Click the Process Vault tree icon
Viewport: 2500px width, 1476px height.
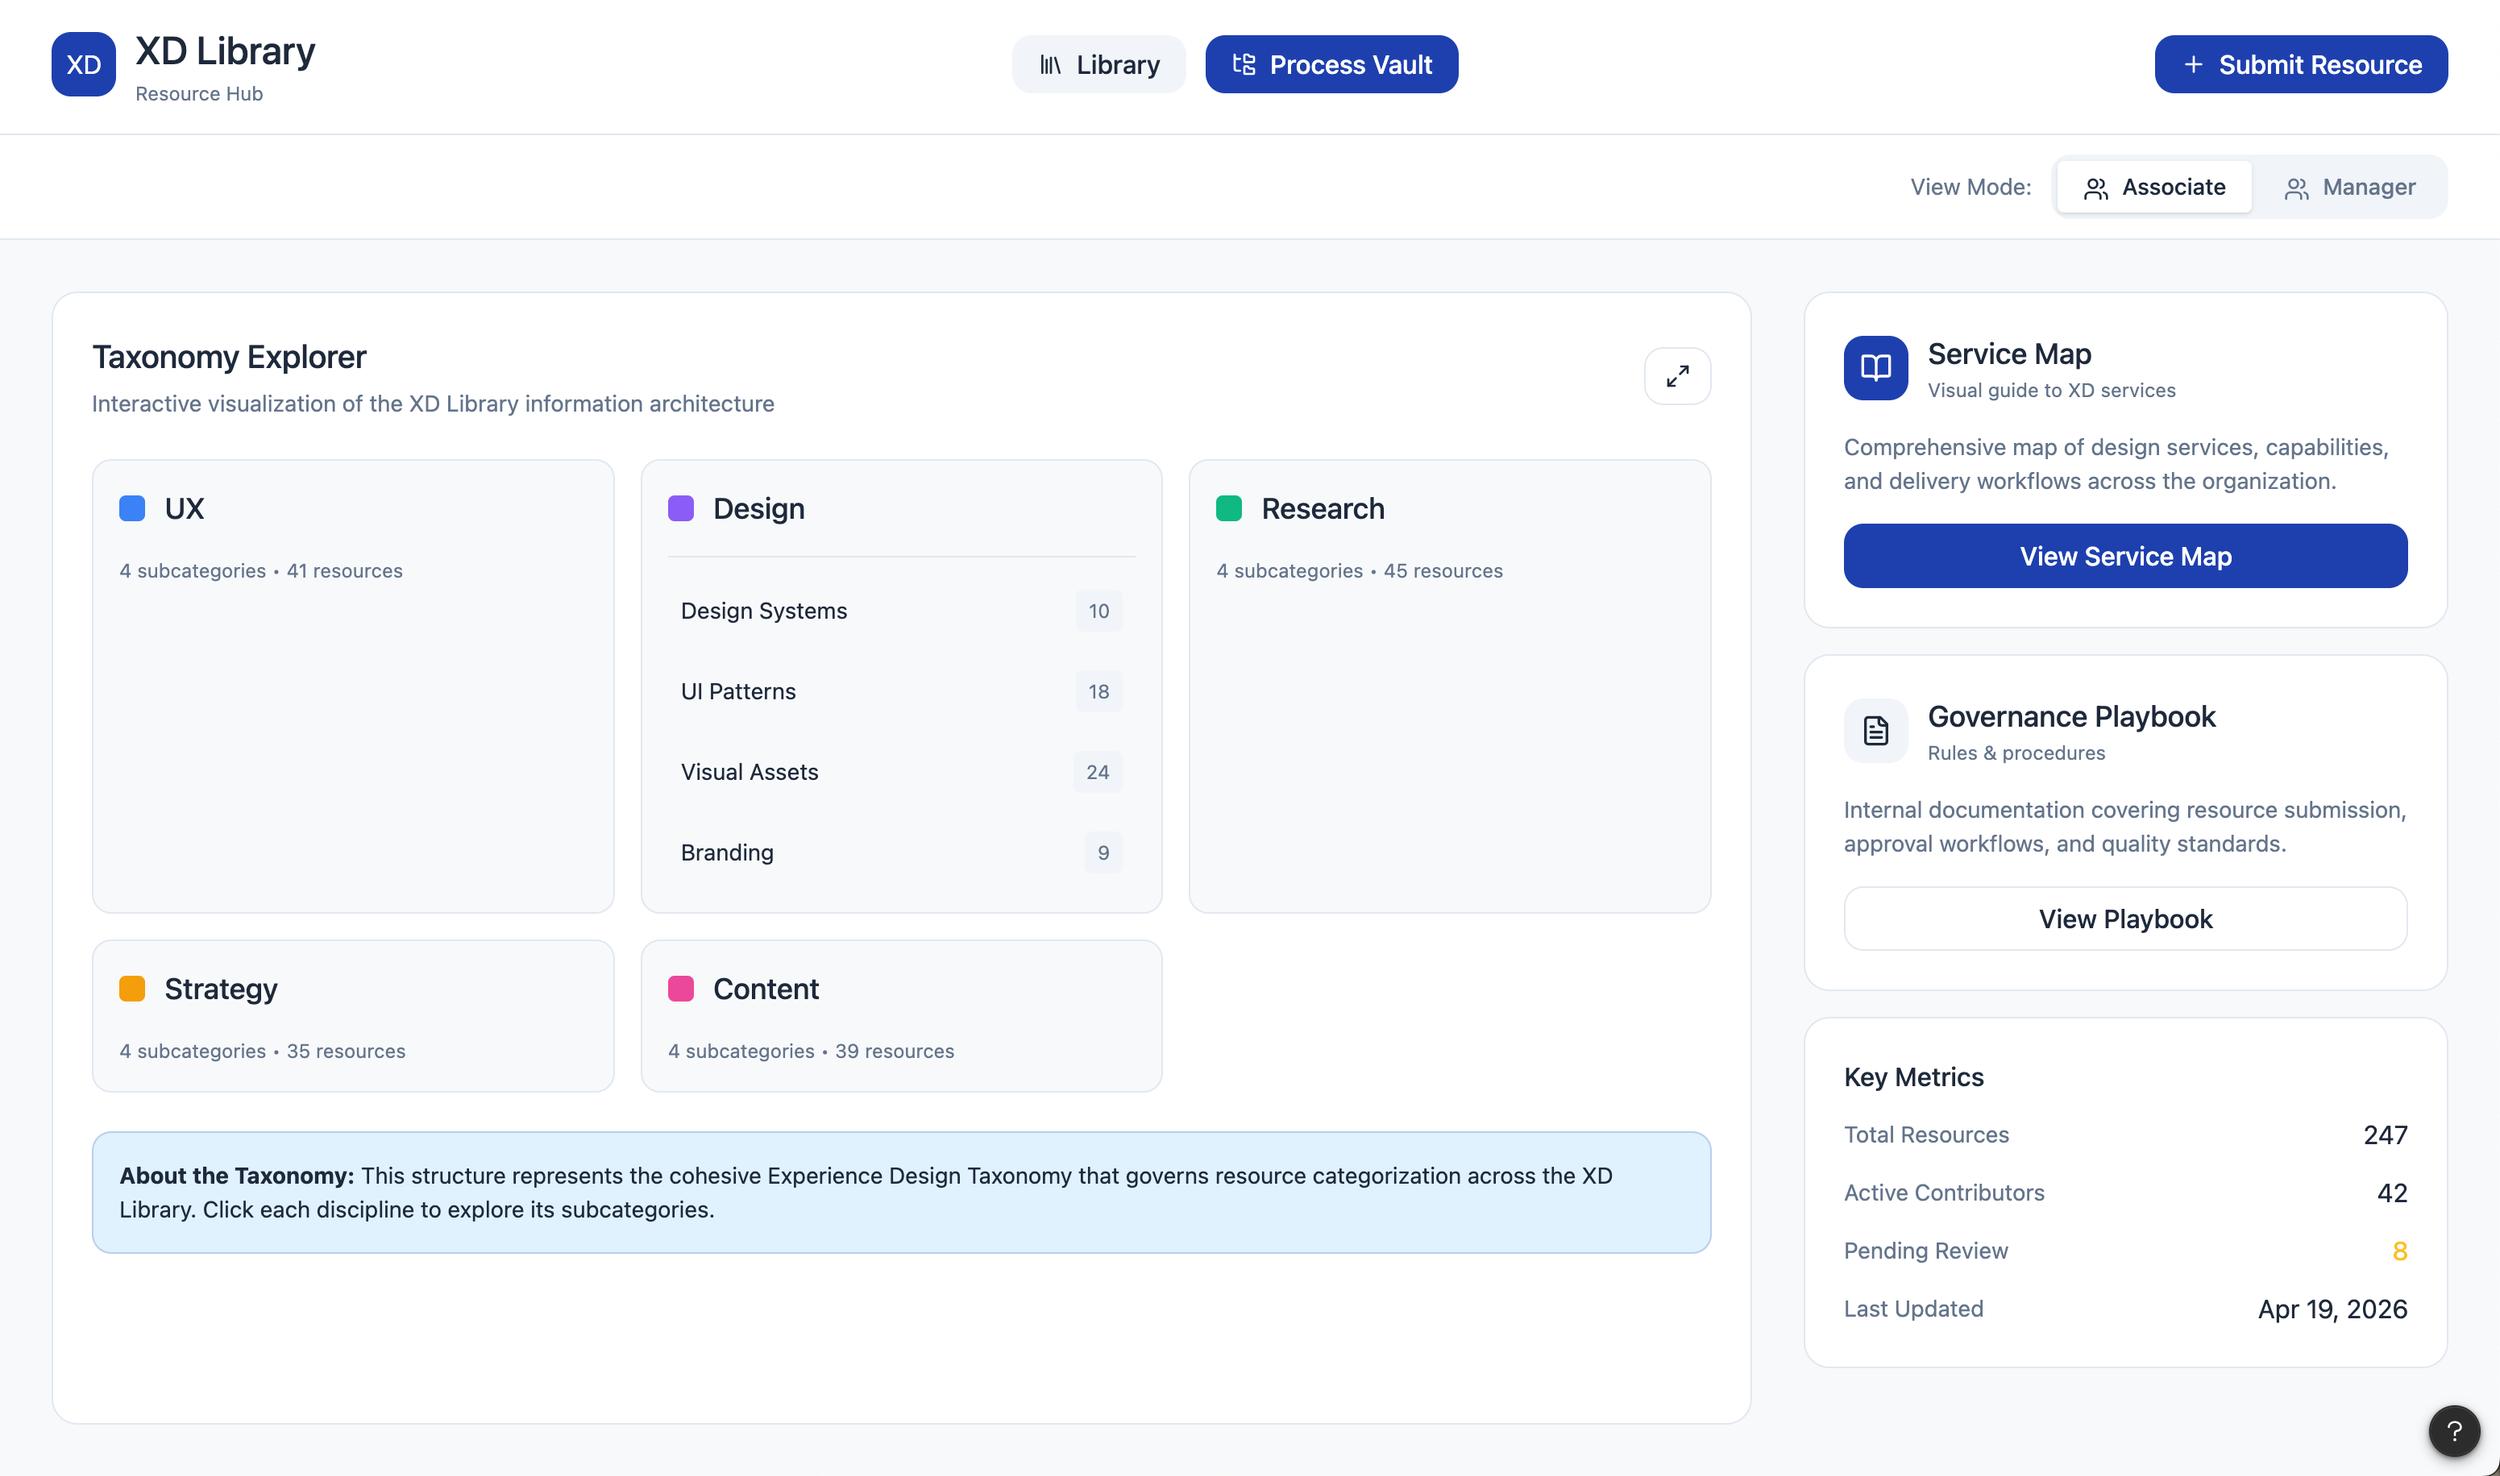point(1243,65)
